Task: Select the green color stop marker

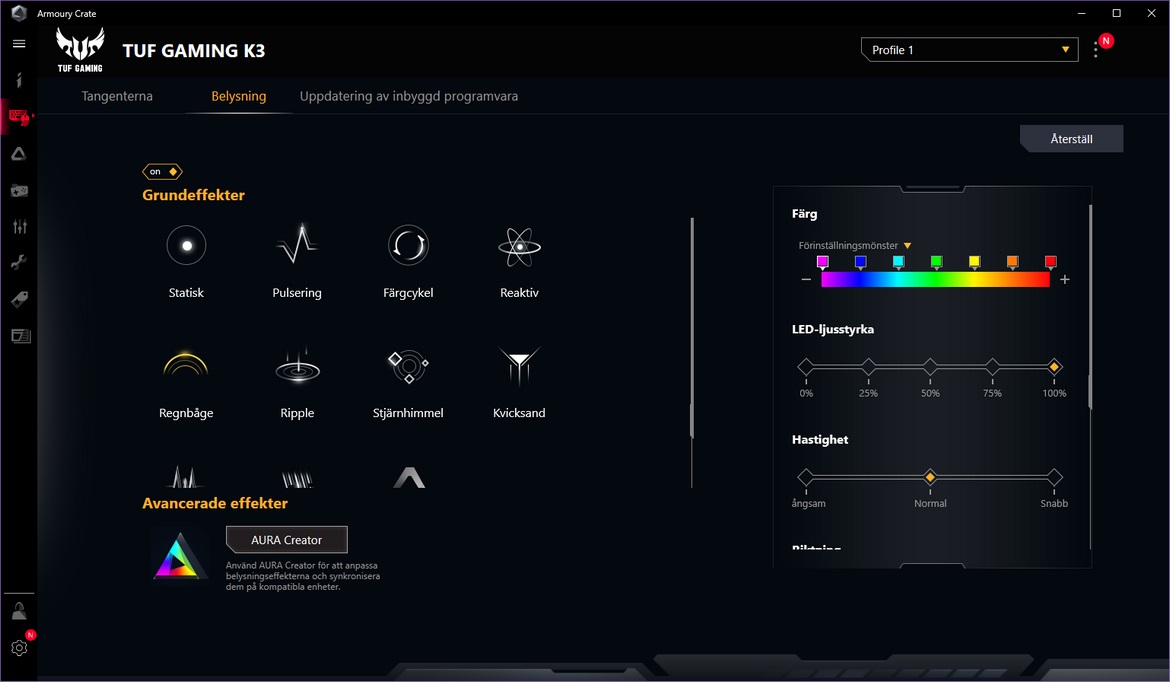Action: [936, 262]
